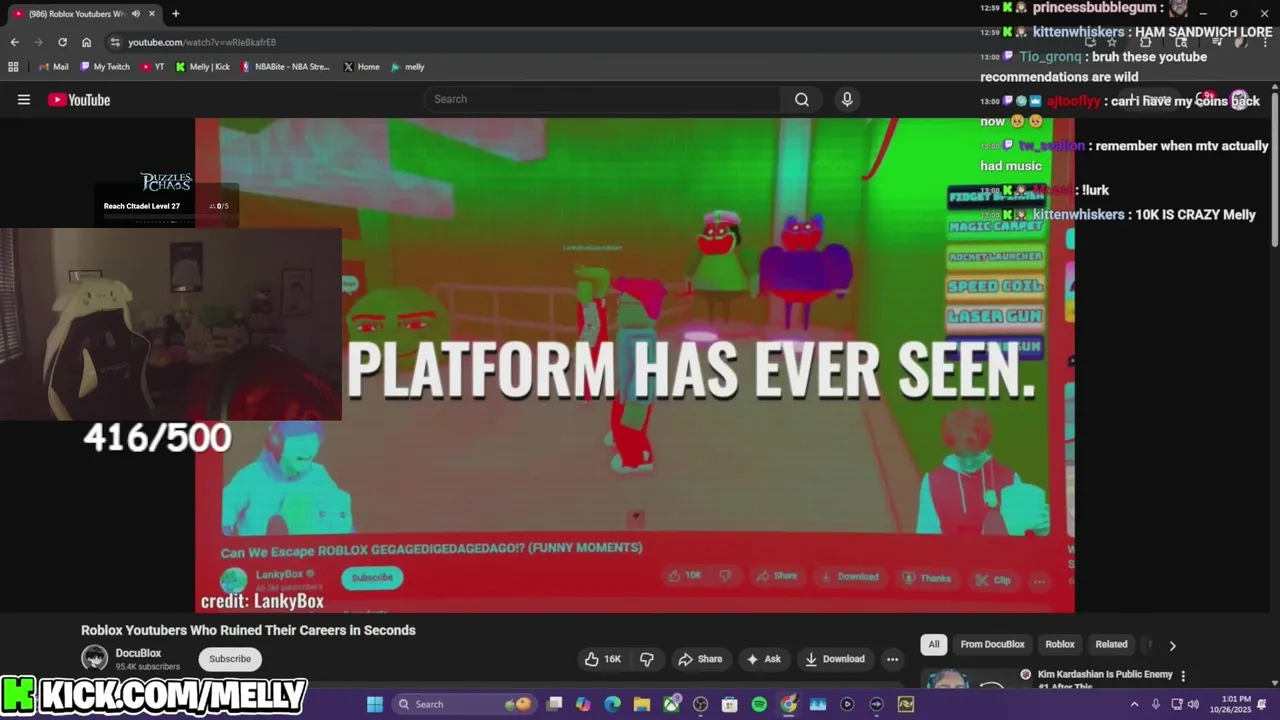Focus the Windows taskbar search box
Screen dimensions: 1280x720
pos(463,704)
